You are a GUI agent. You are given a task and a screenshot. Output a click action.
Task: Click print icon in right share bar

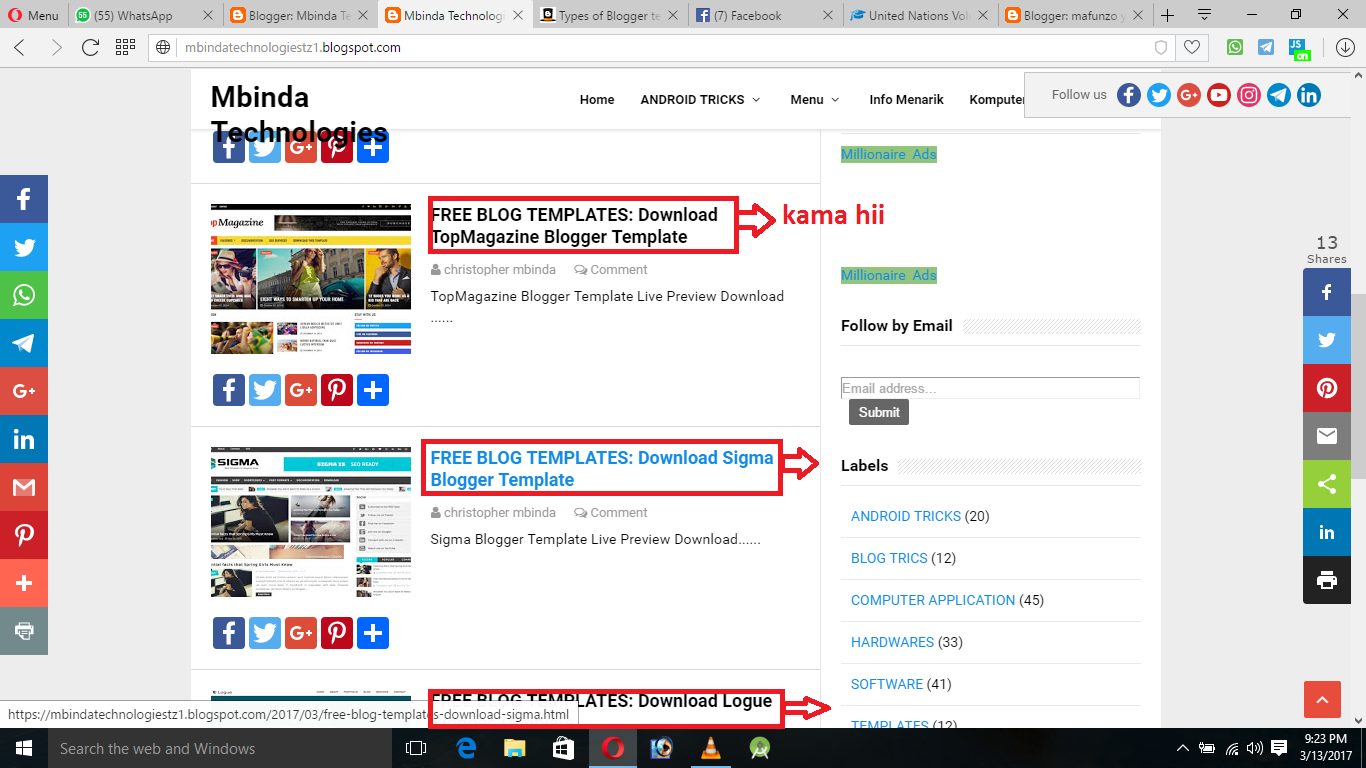click(x=1327, y=580)
